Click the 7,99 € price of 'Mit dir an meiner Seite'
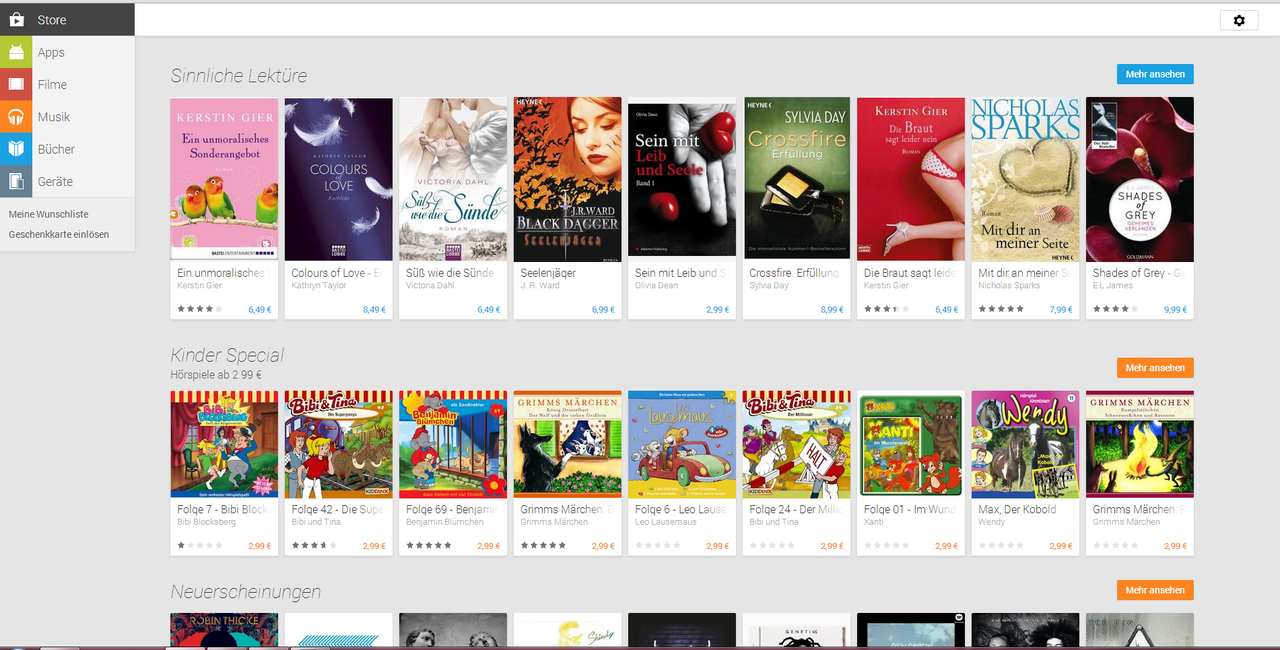This screenshot has width=1280, height=650. (x=1061, y=310)
